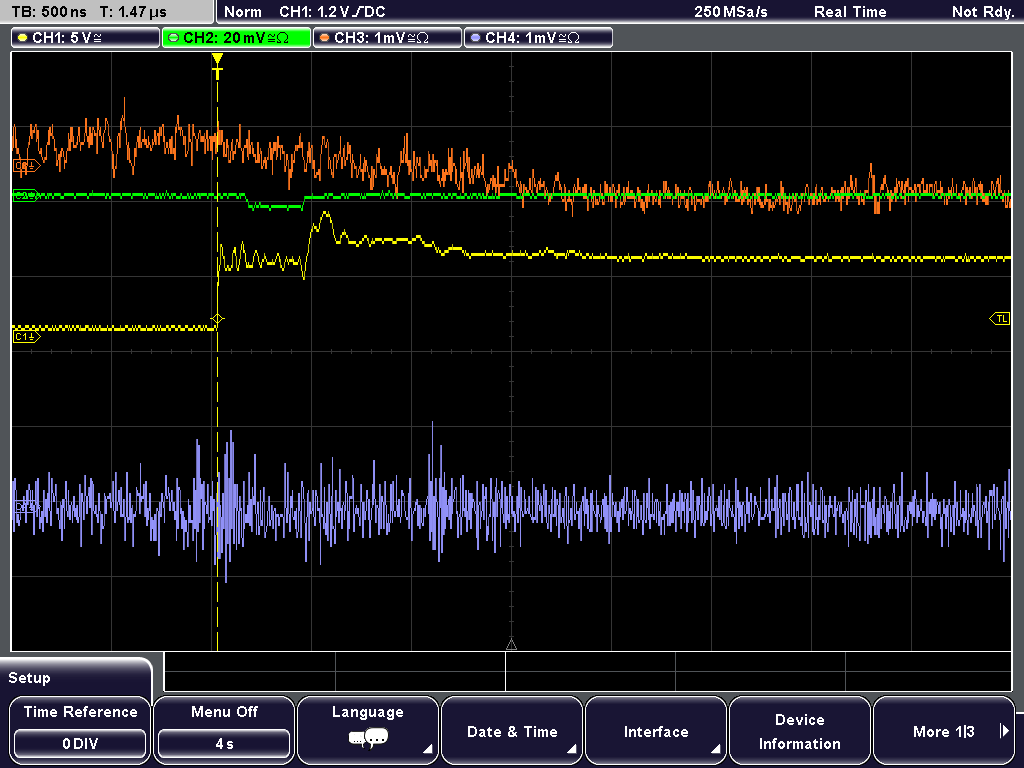Image resolution: width=1024 pixels, height=768 pixels.
Task: Click the green C2 ground reference marker
Action: [x=26, y=195]
